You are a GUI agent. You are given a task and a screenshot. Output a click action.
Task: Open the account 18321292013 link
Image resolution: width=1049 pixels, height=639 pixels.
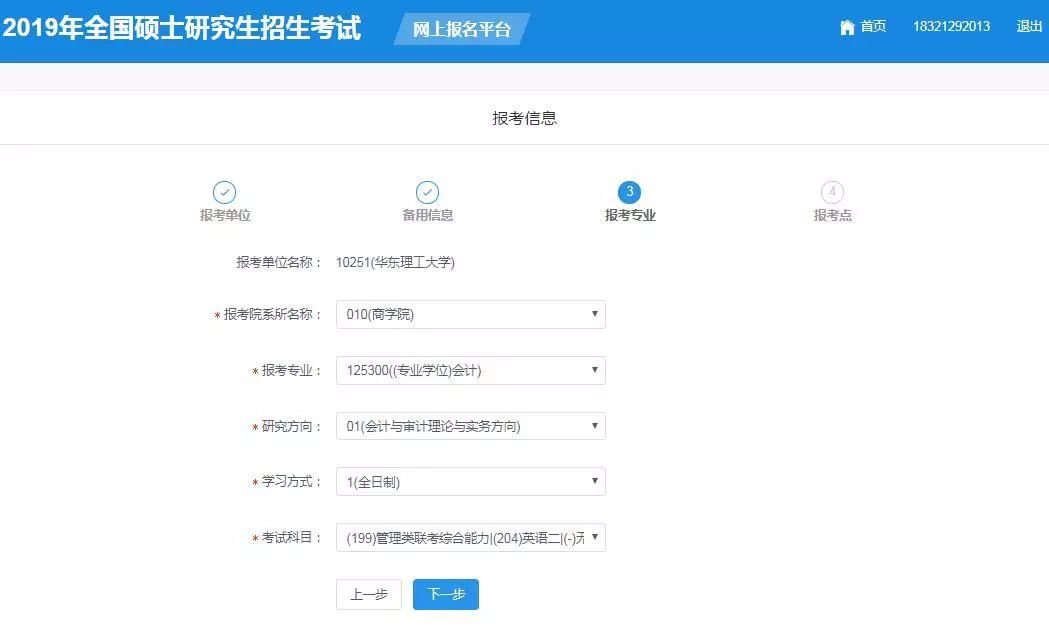[x=951, y=27]
